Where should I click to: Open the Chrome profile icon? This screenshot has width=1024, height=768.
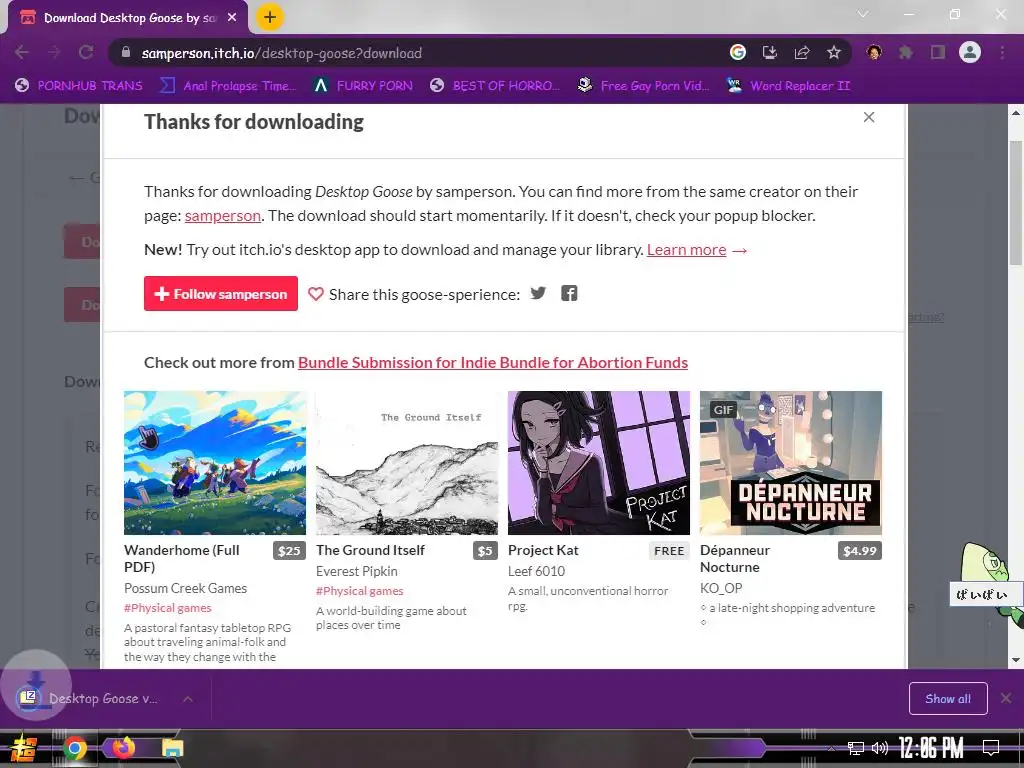(x=970, y=52)
